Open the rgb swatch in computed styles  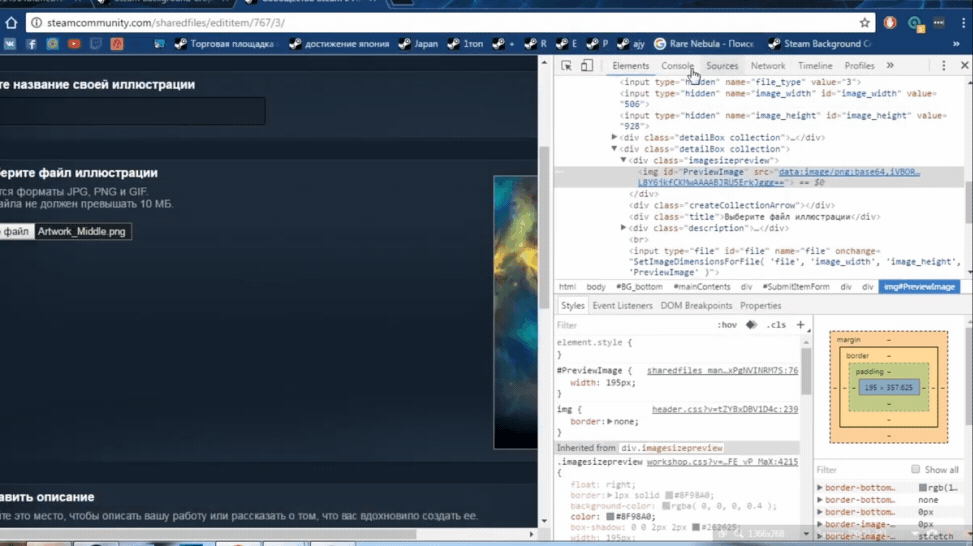(x=923, y=488)
